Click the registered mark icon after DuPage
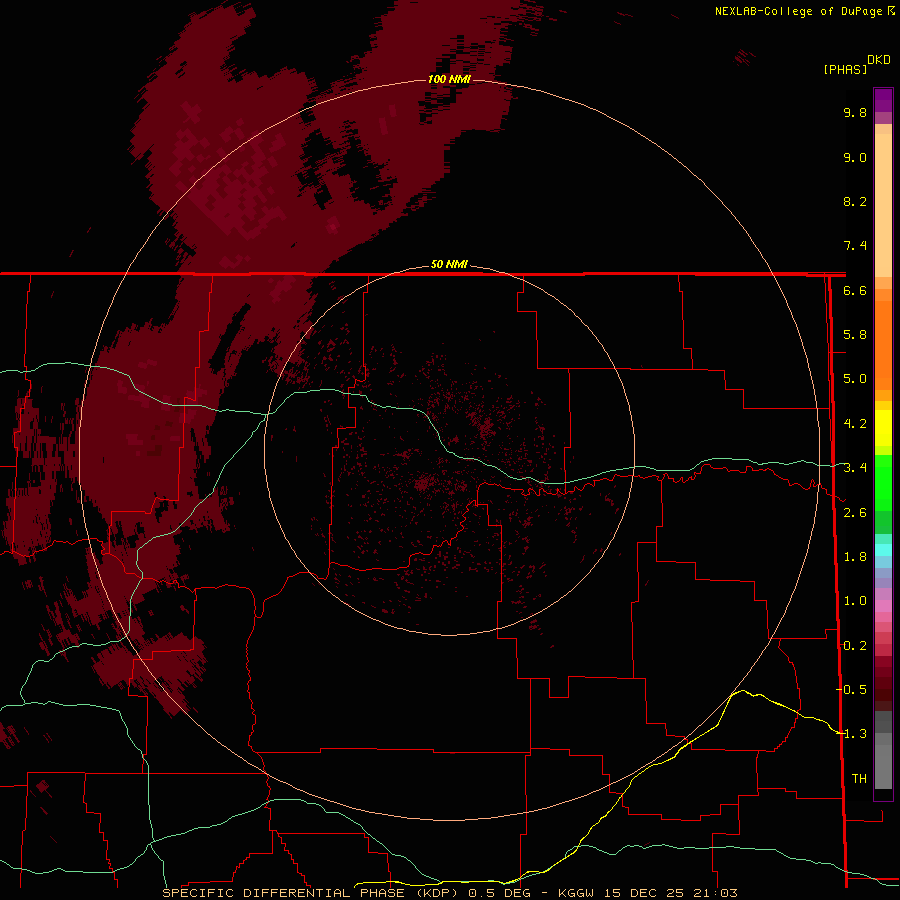Image resolution: width=900 pixels, height=900 pixels. point(891,11)
